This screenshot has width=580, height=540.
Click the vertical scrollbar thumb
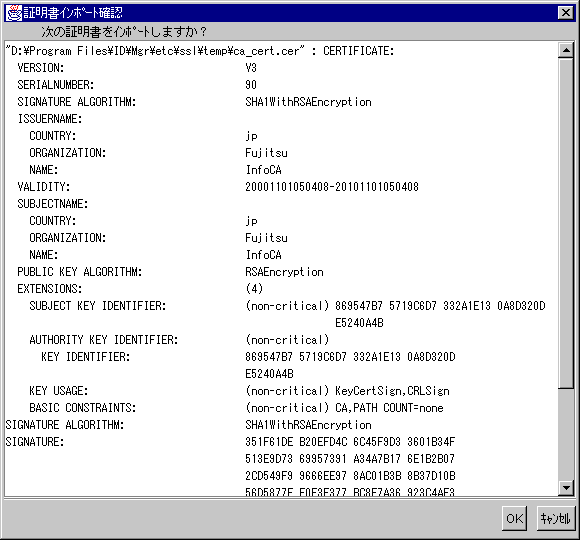tap(566, 223)
